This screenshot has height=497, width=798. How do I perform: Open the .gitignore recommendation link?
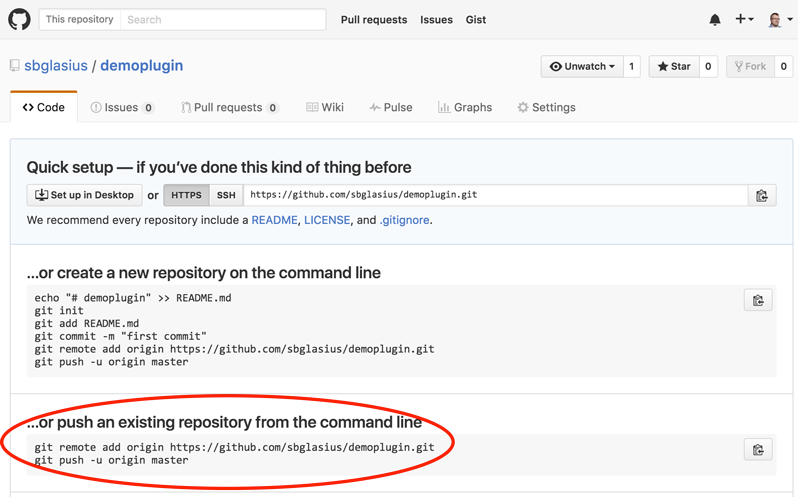[x=405, y=220]
